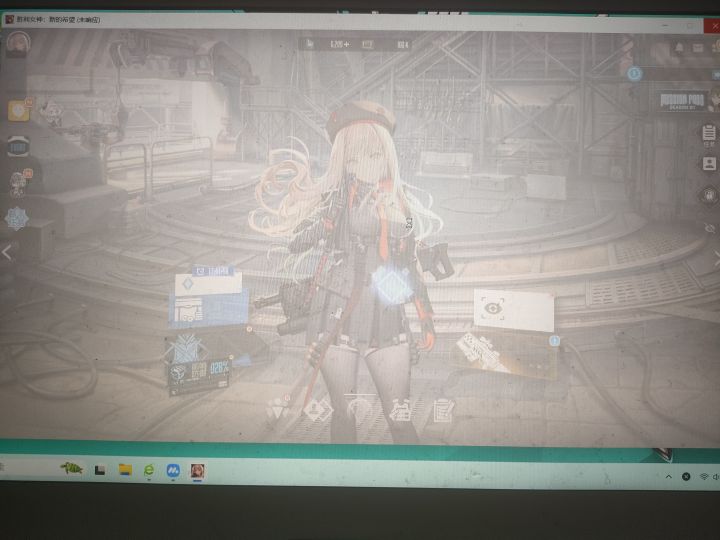Click the blue circular number badge

634,73
